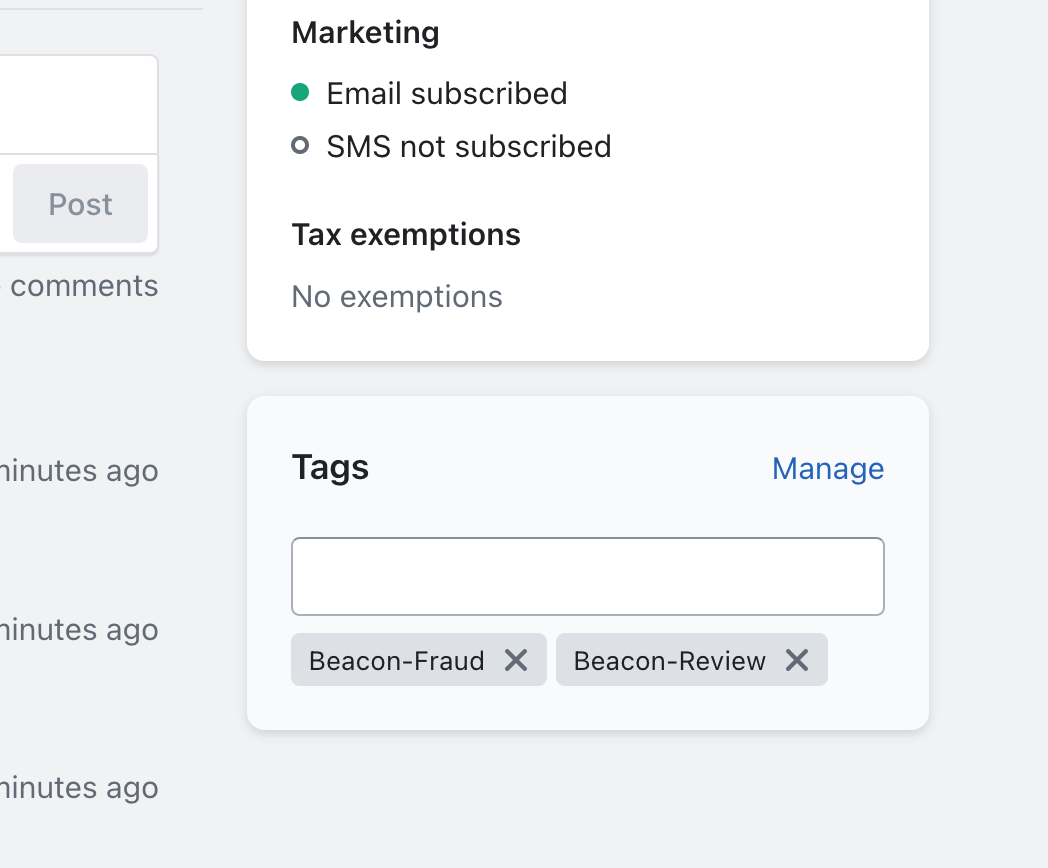Focus the Tags input field
This screenshot has height=868, width=1048.
point(588,577)
